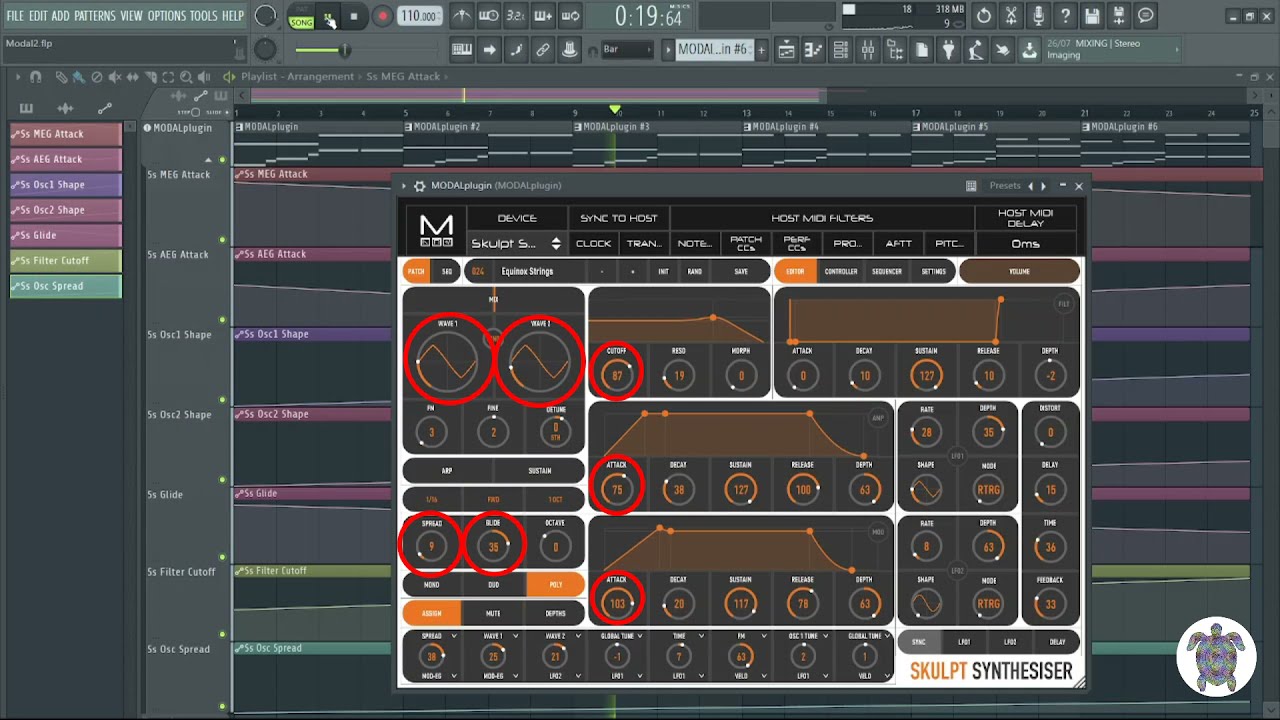Click the microphone recording icon
This screenshot has width=1280, height=720.
(1038, 16)
